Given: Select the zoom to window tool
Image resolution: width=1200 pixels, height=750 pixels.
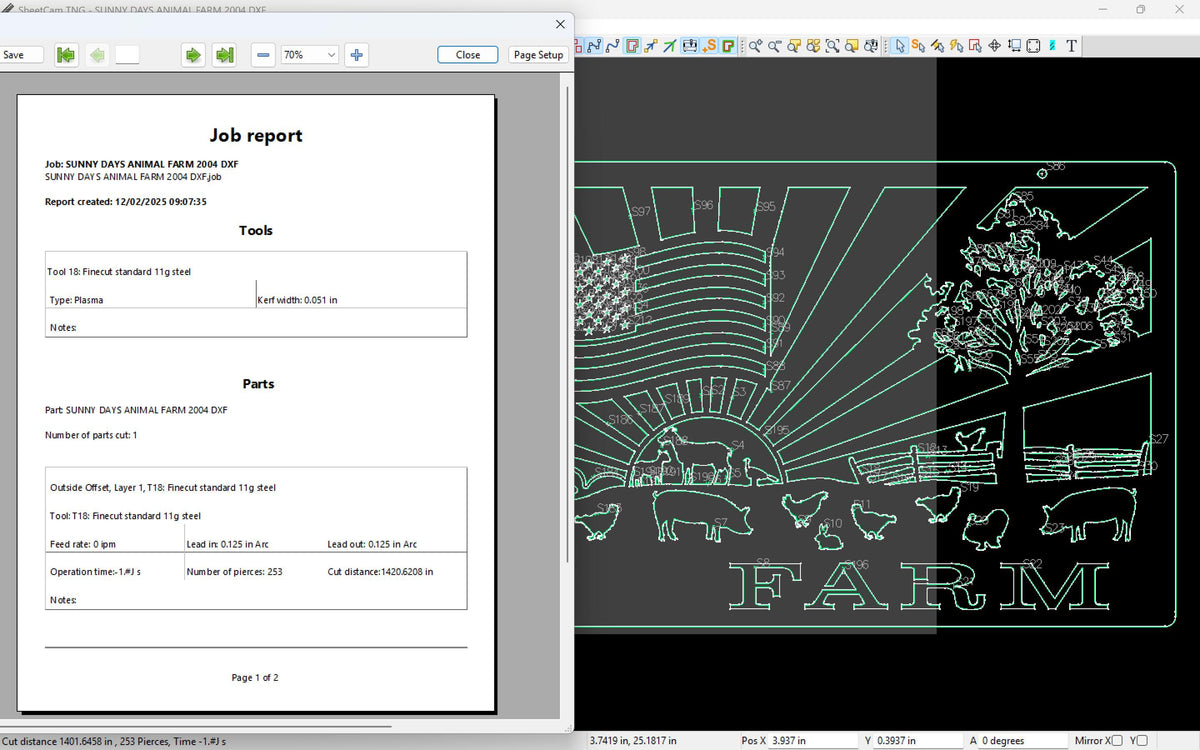Looking at the screenshot, I should click(x=832, y=46).
